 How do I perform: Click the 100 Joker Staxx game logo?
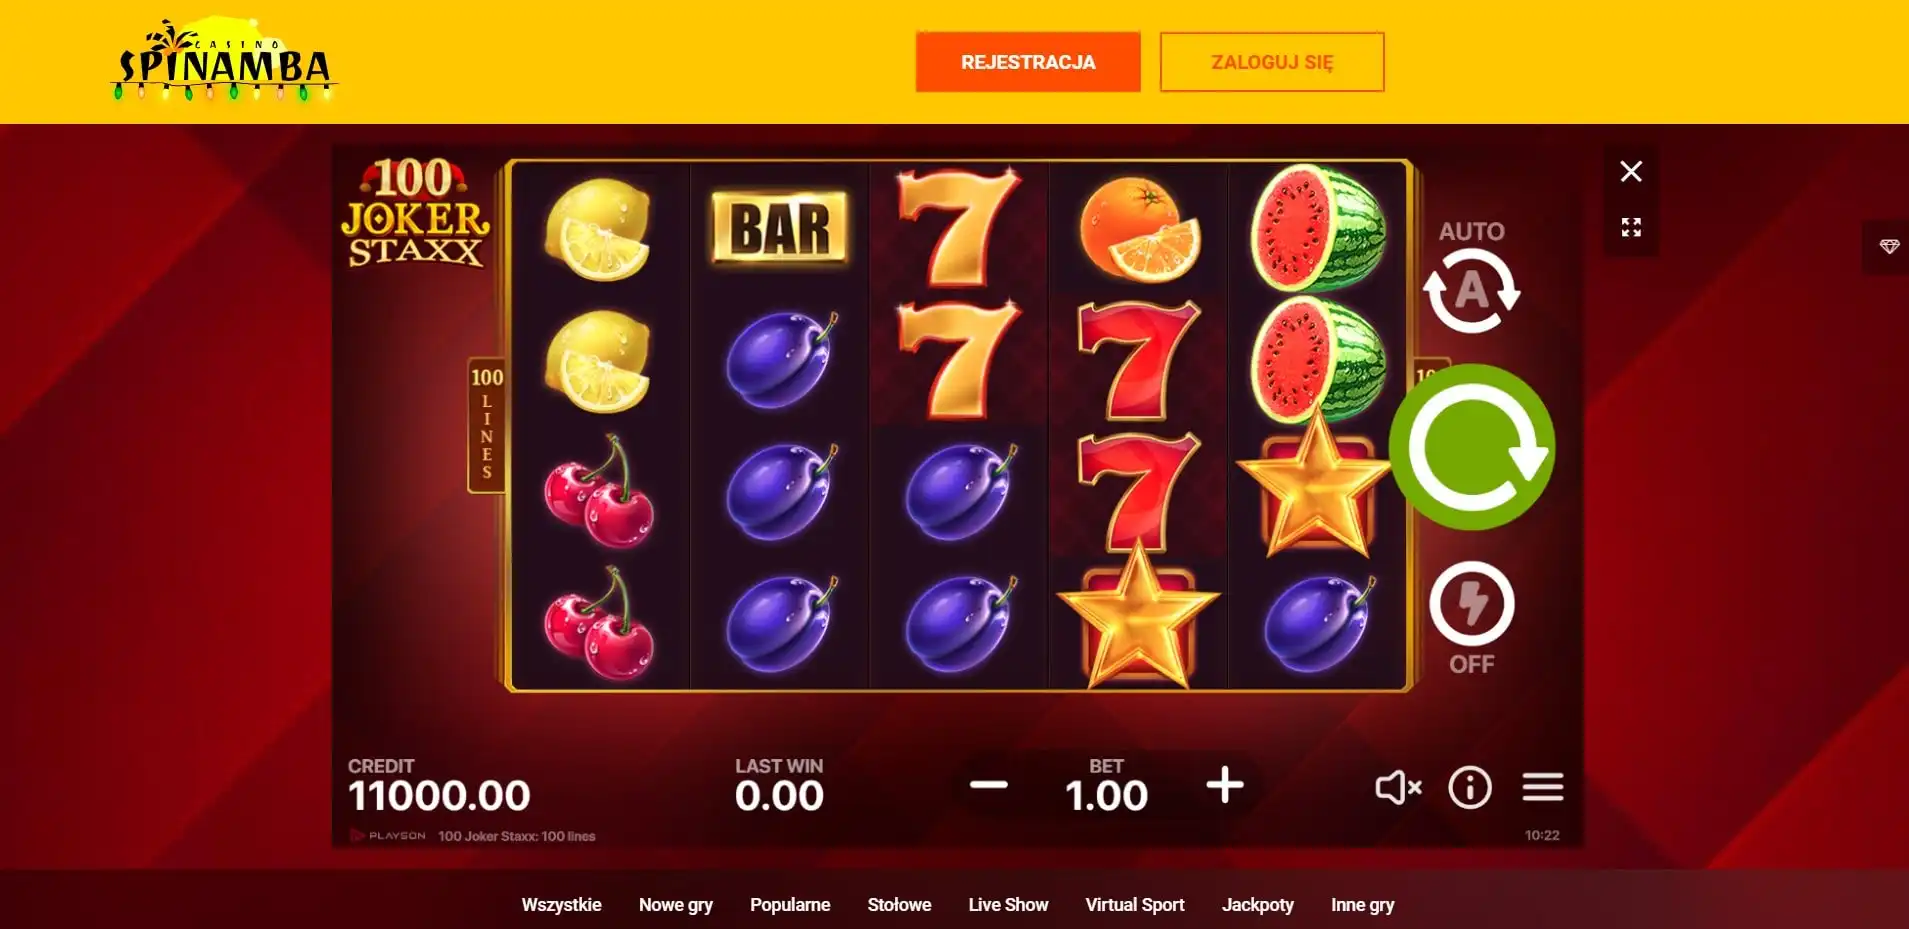[x=415, y=213]
